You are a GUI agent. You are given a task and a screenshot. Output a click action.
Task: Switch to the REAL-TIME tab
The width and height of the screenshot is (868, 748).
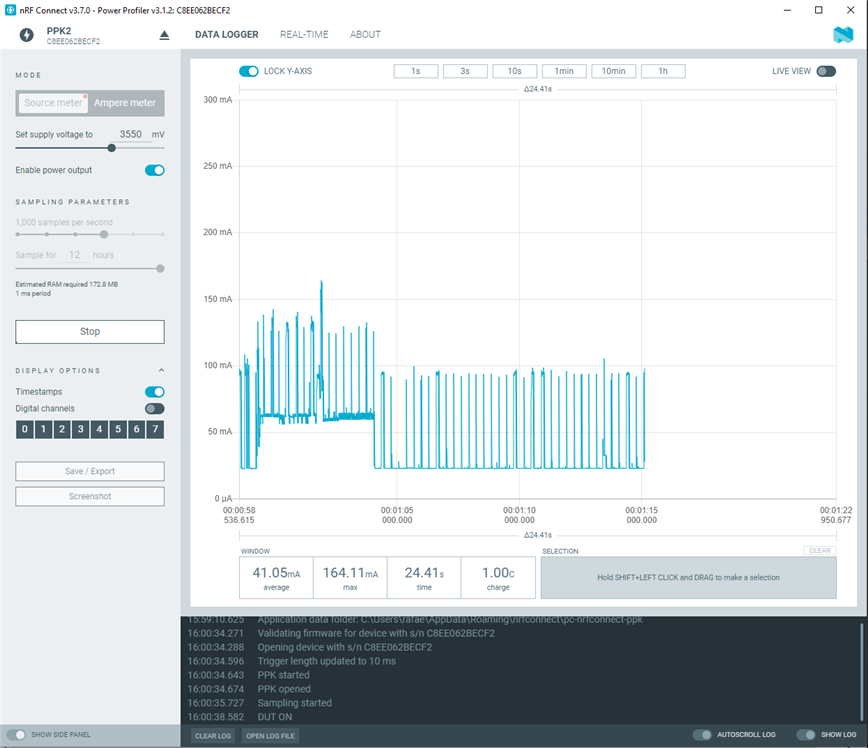[x=303, y=34]
